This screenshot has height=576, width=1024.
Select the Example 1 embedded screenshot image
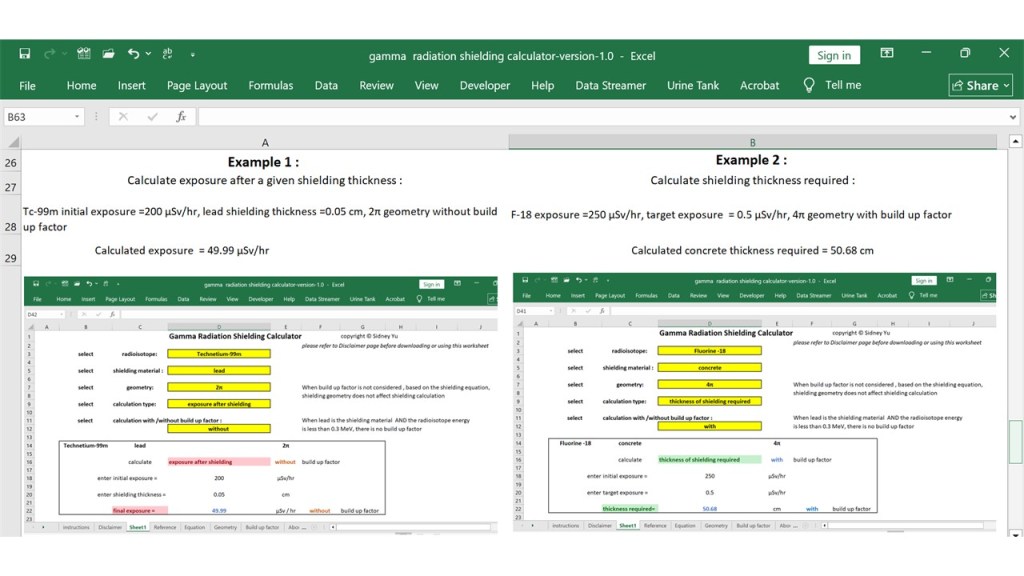260,402
